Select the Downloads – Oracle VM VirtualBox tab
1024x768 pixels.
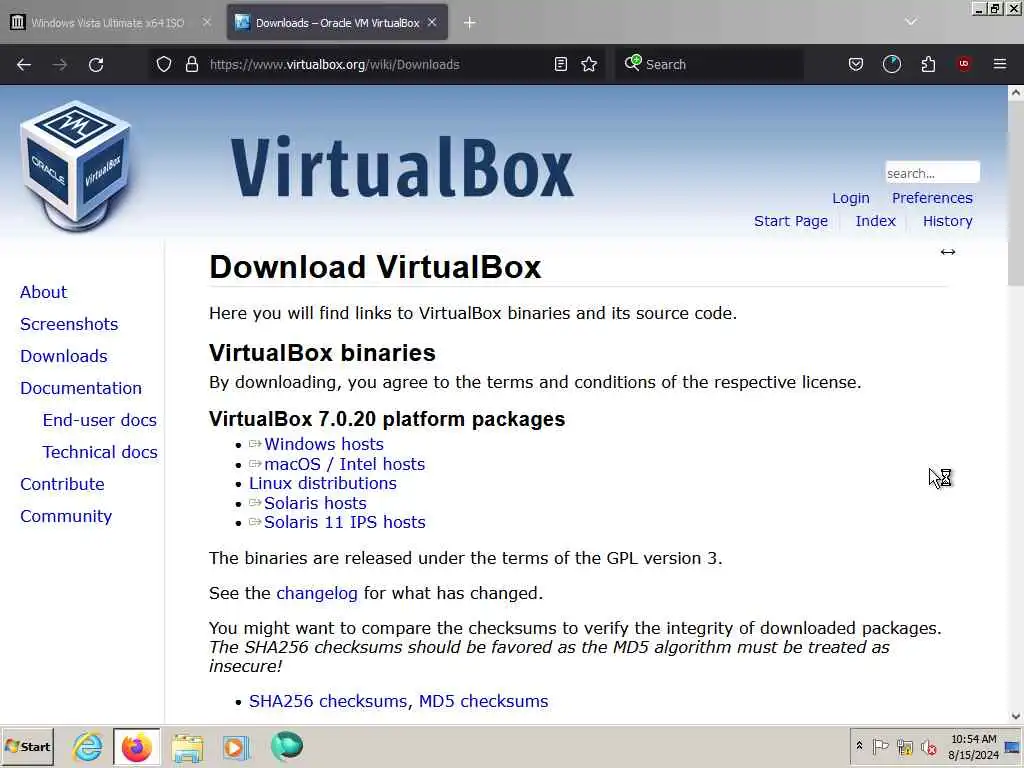click(337, 23)
